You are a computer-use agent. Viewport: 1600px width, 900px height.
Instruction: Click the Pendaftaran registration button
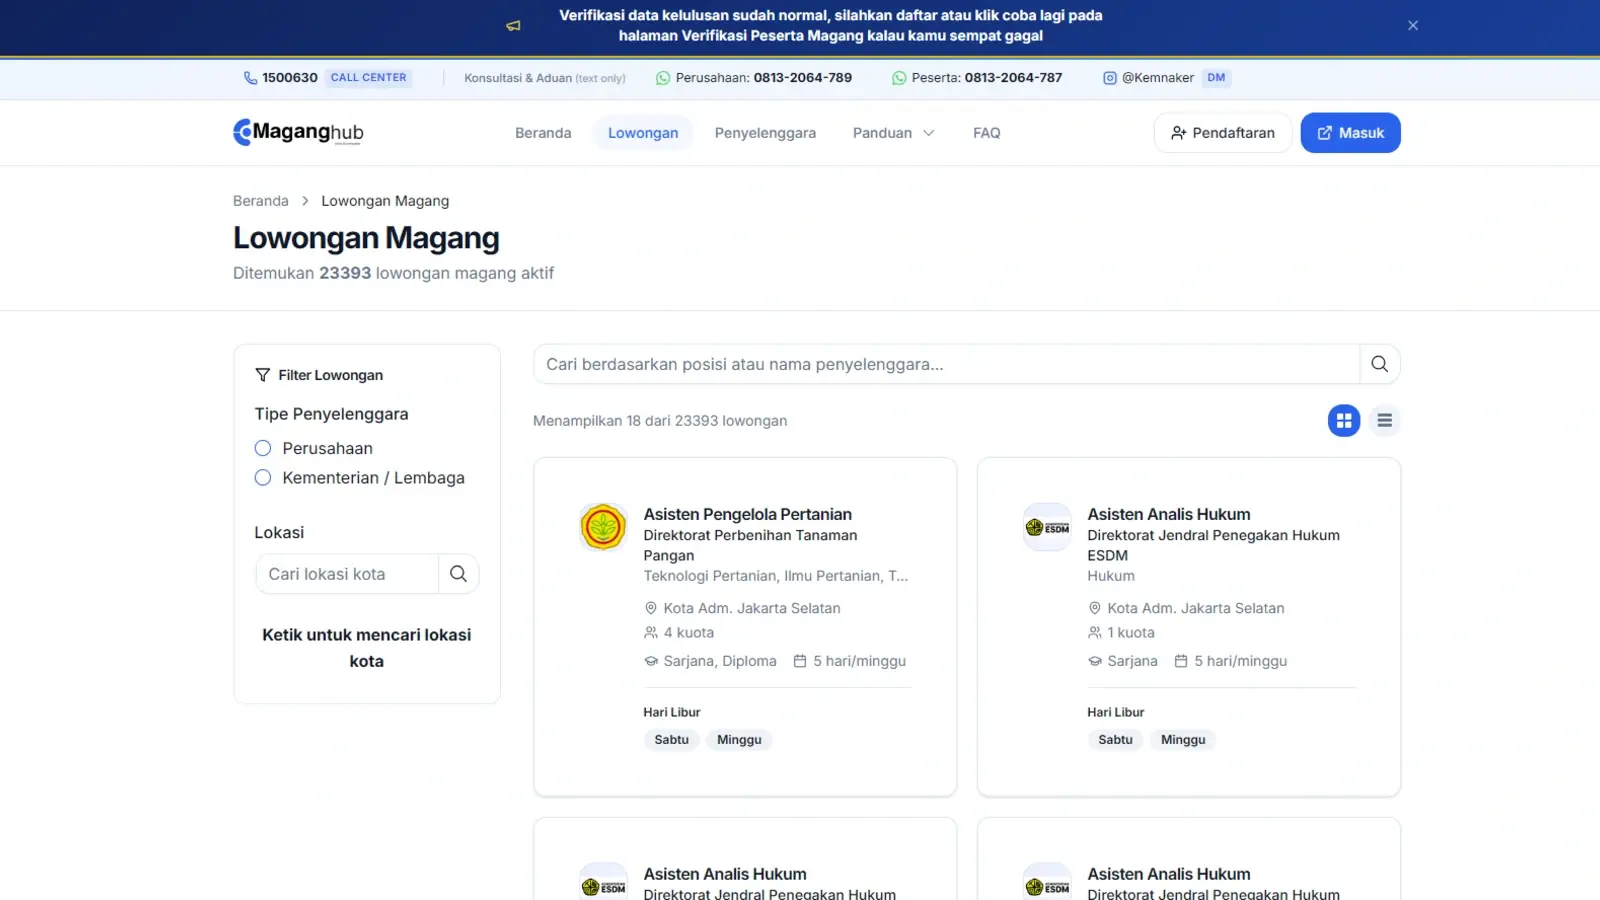[1223, 133]
